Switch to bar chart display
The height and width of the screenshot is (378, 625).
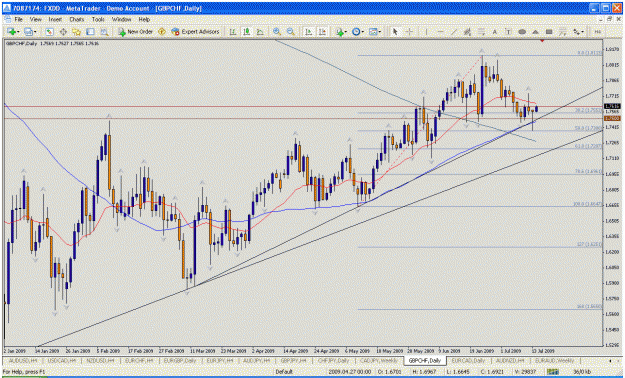(x=232, y=32)
